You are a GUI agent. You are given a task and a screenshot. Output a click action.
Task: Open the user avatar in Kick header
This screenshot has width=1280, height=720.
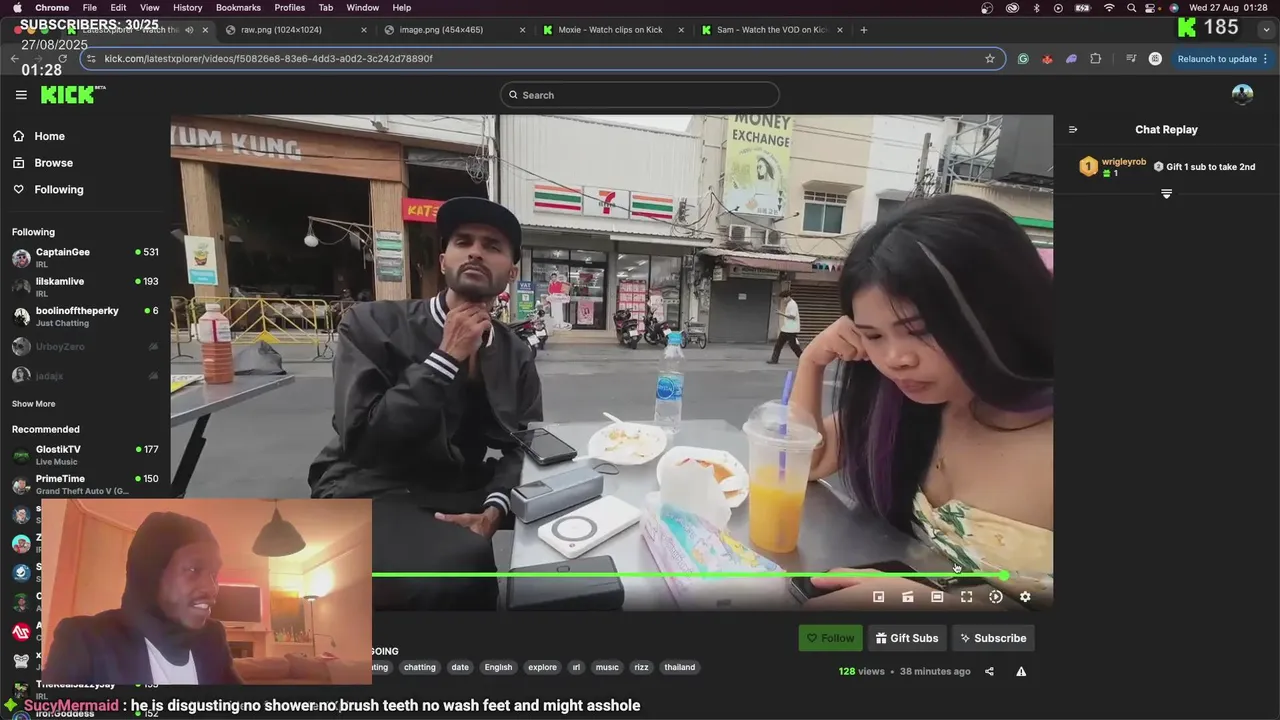tap(1242, 95)
